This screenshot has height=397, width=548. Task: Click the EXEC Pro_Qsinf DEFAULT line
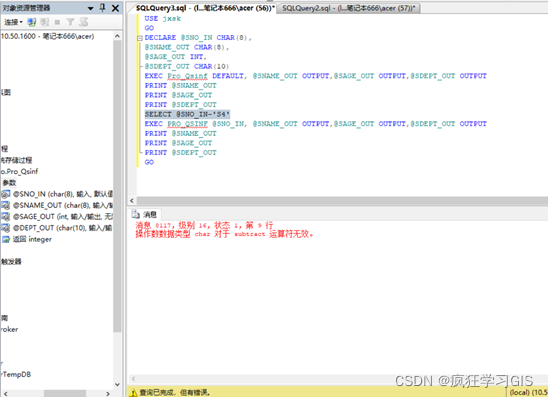tap(316, 76)
